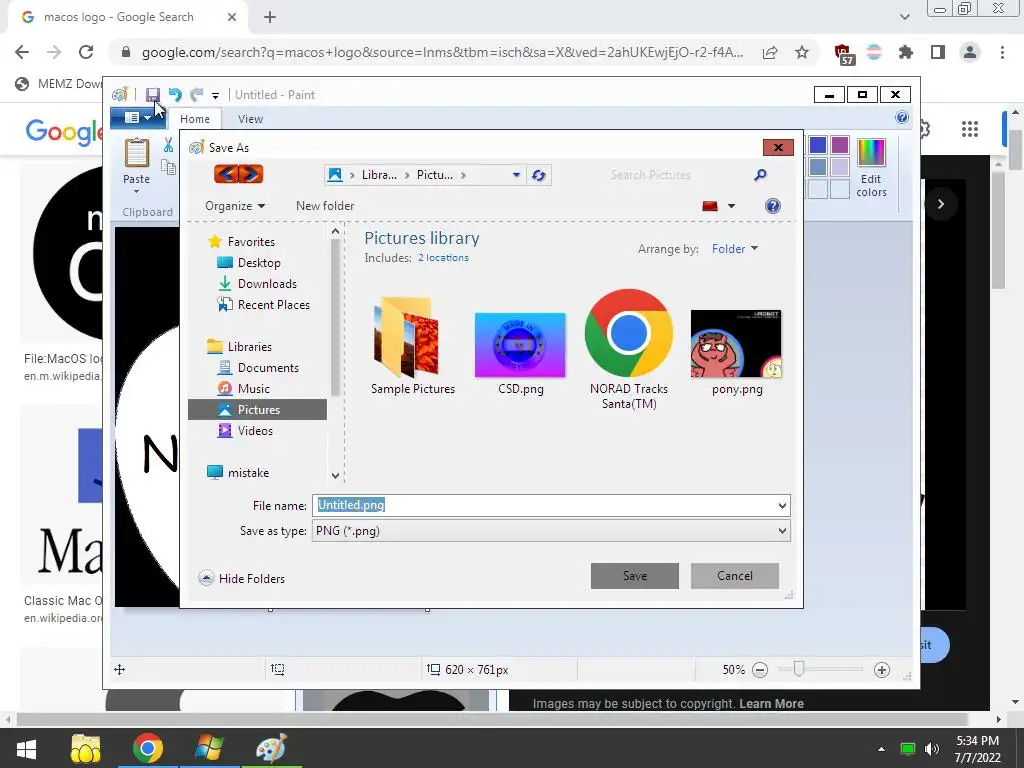Open Chrome's three-dot menu

pos(1002,52)
